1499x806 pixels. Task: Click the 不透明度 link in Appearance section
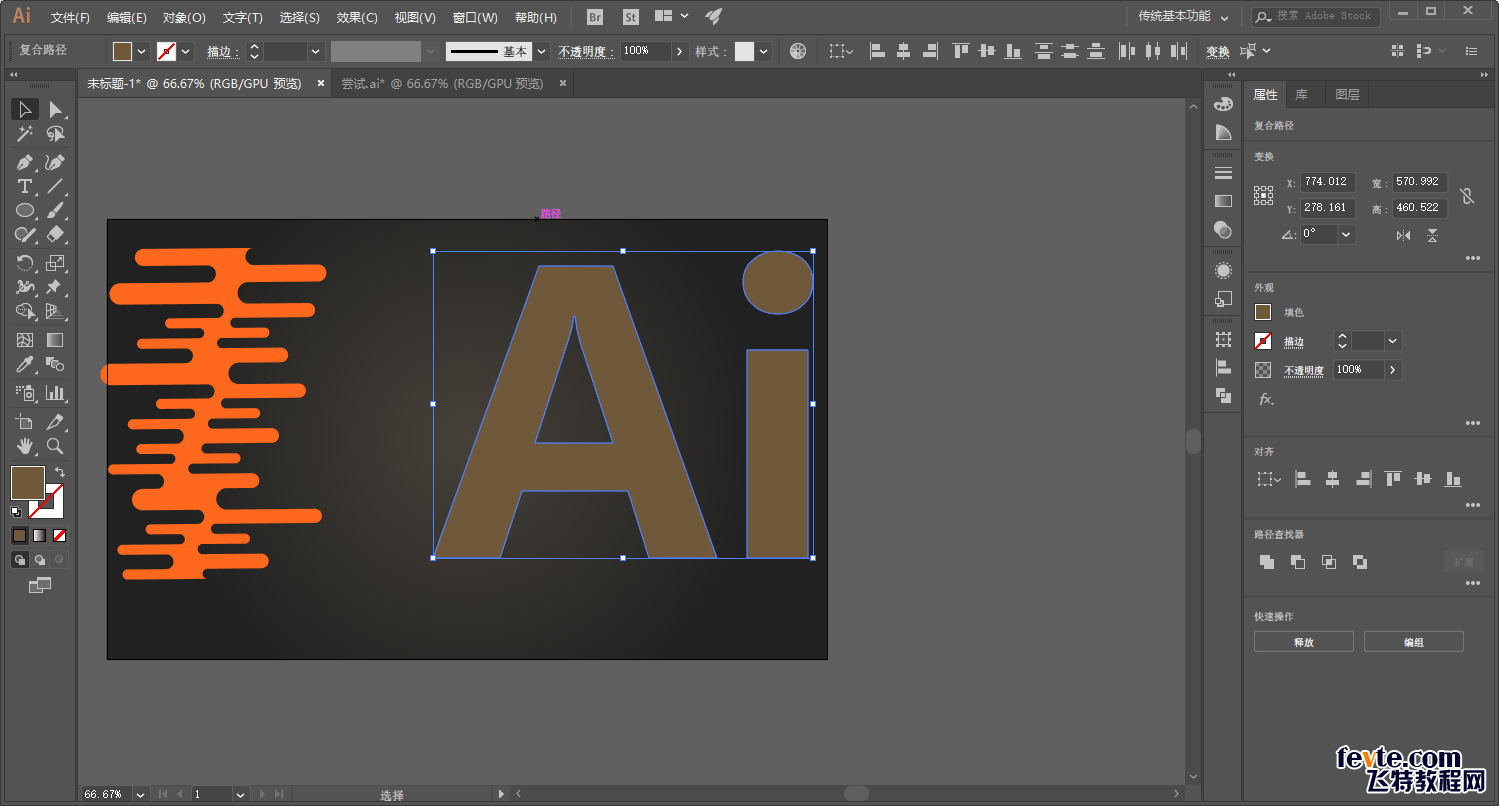coord(1304,370)
